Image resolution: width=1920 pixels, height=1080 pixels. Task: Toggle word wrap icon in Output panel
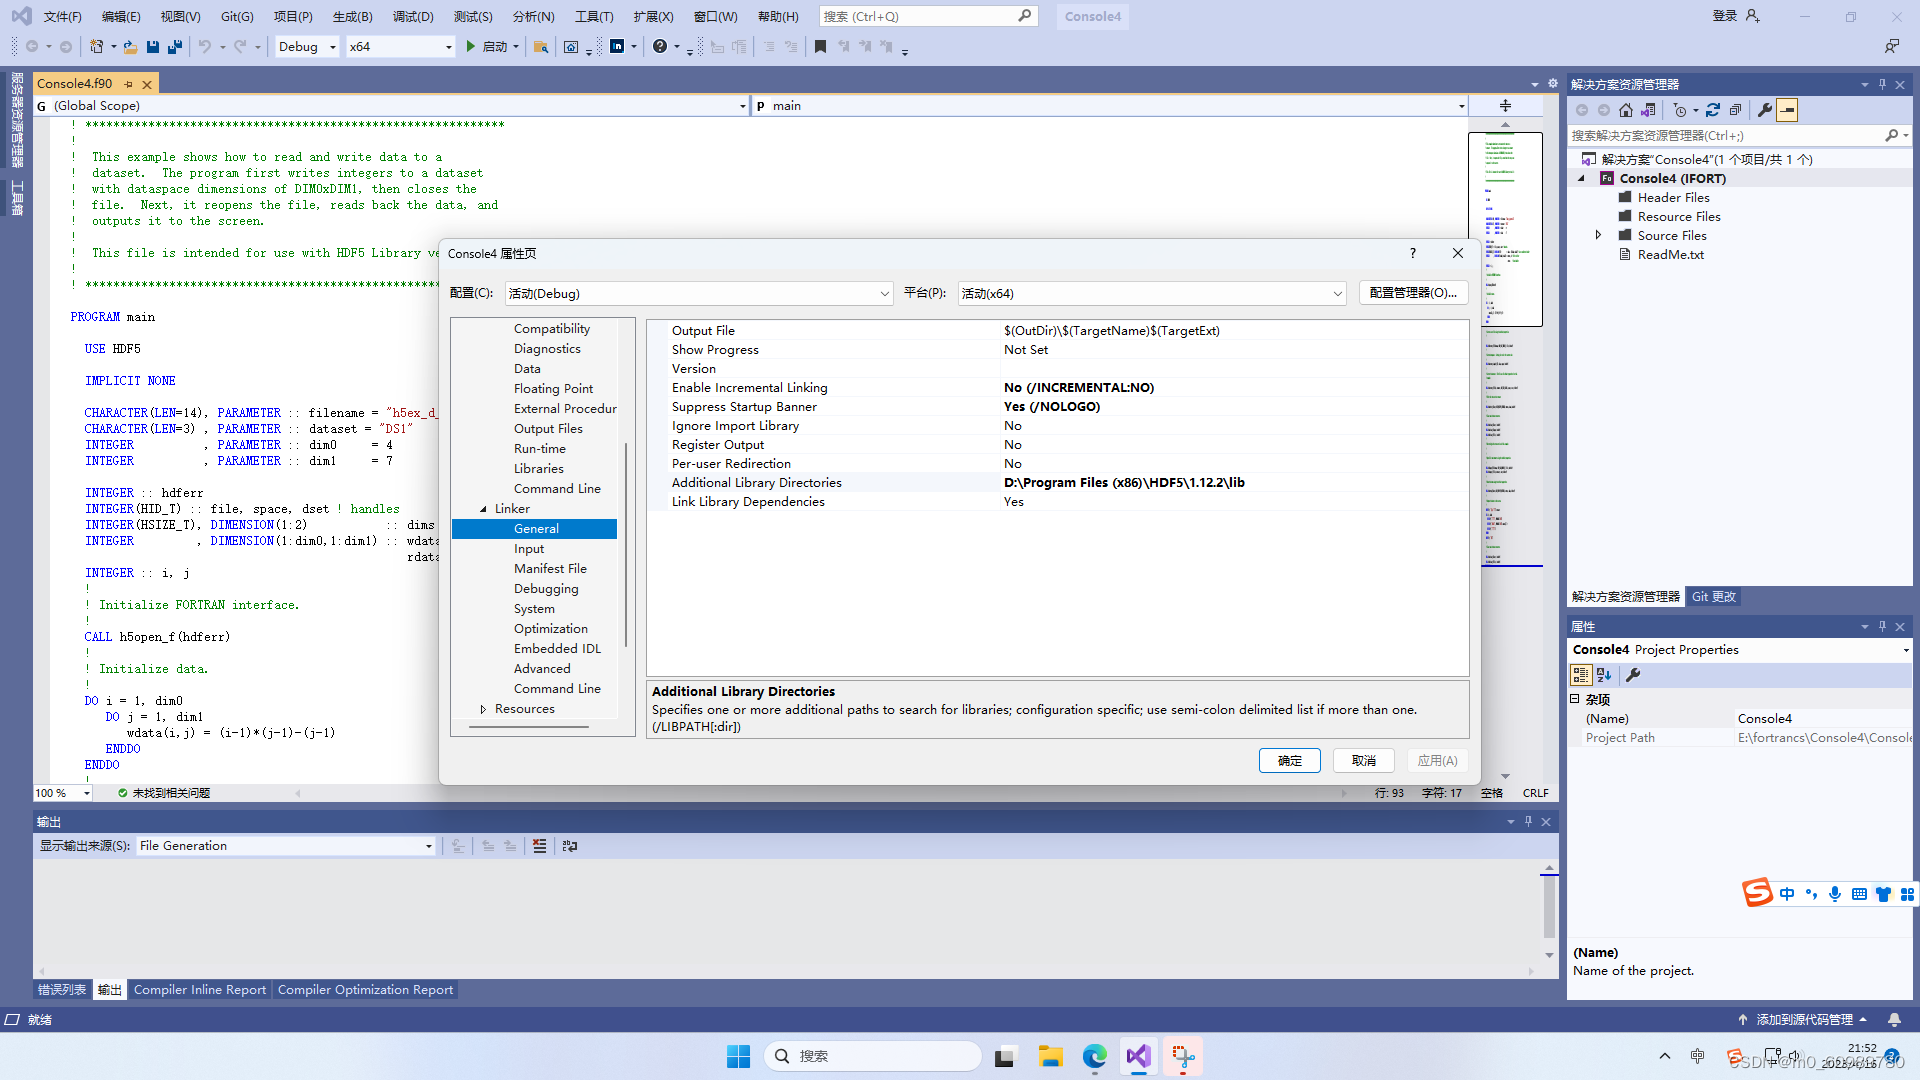[x=569, y=846]
